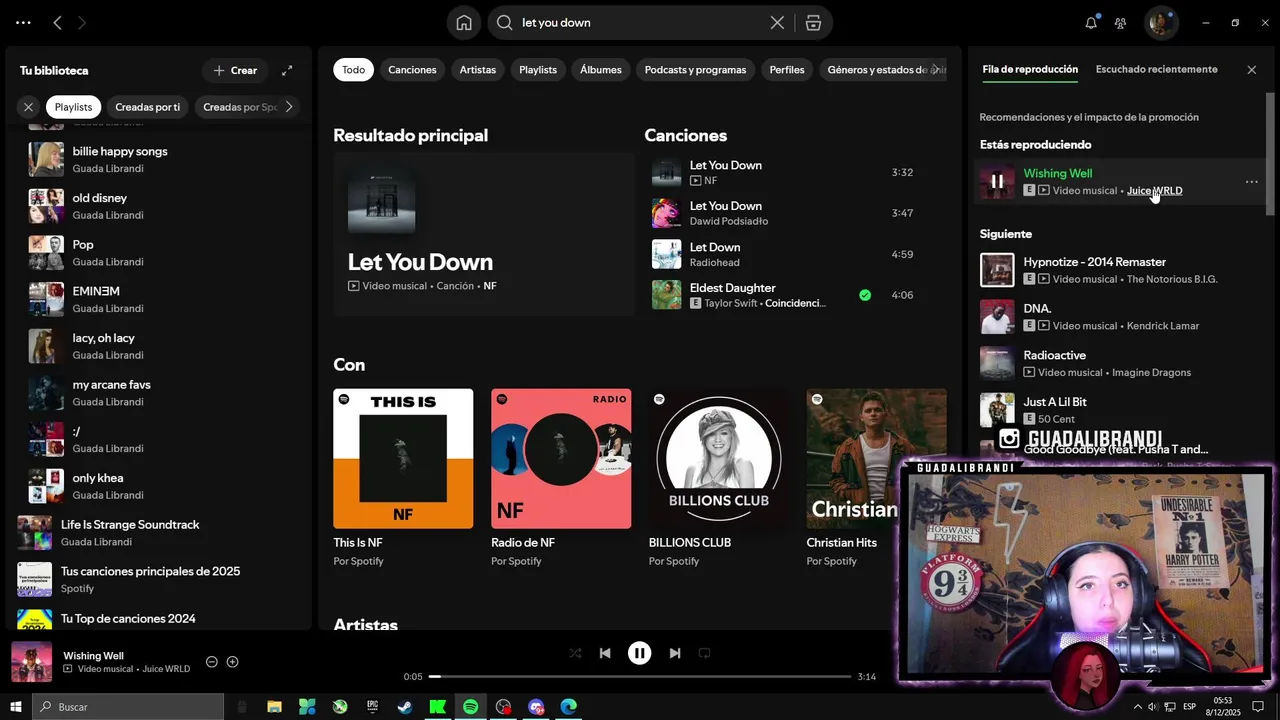Filter results by Canciones
This screenshot has height=720, width=1280.
point(412,70)
